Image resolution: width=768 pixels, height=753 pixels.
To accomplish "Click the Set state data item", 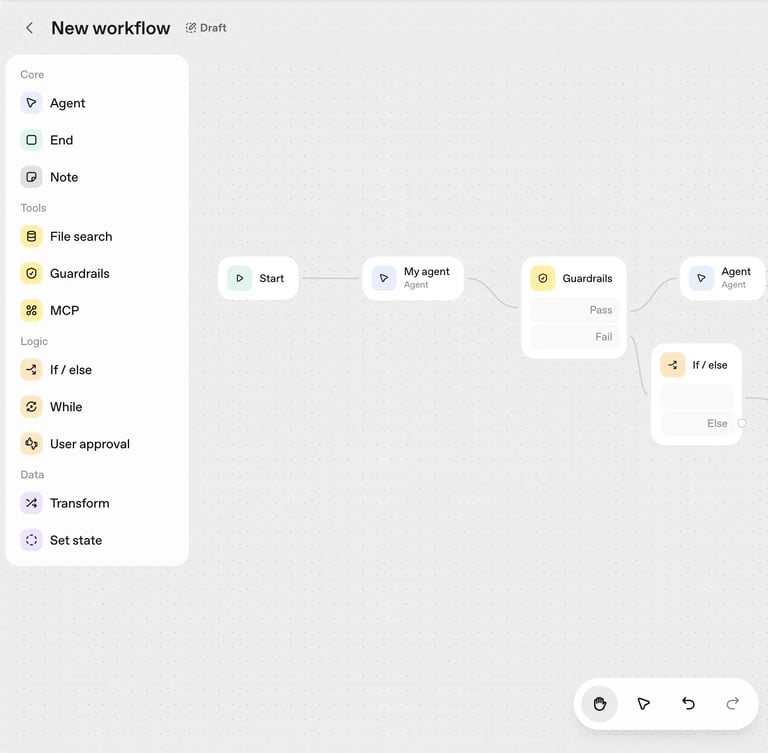I will pos(97,540).
